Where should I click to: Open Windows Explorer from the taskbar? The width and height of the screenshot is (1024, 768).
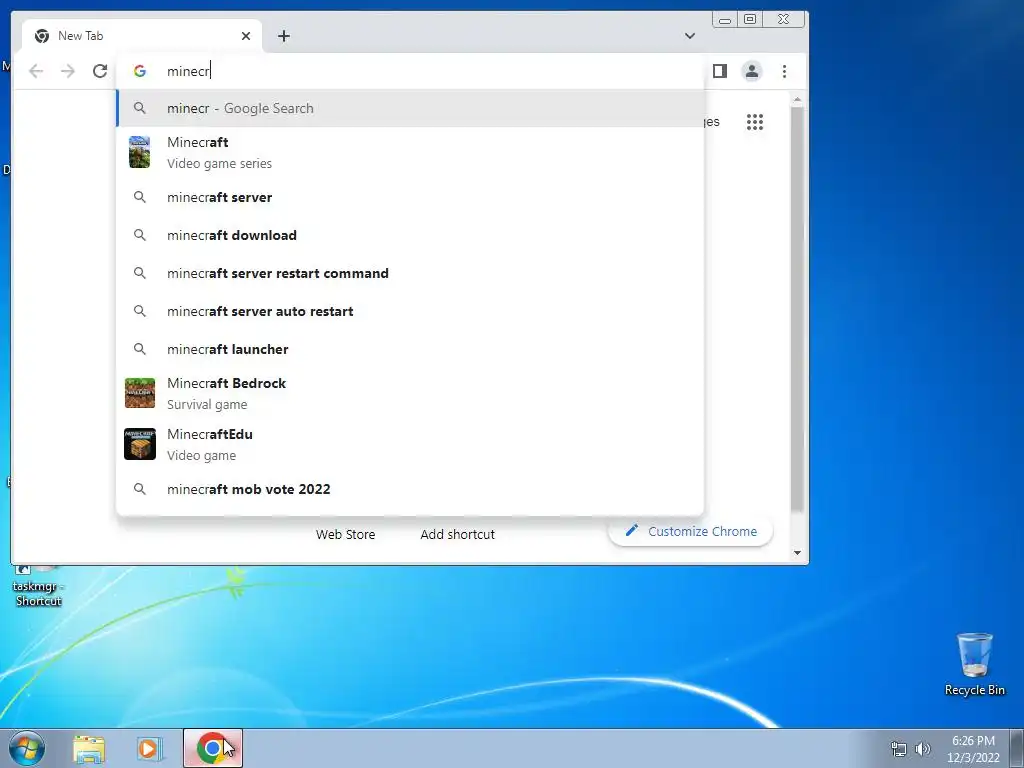coord(89,749)
